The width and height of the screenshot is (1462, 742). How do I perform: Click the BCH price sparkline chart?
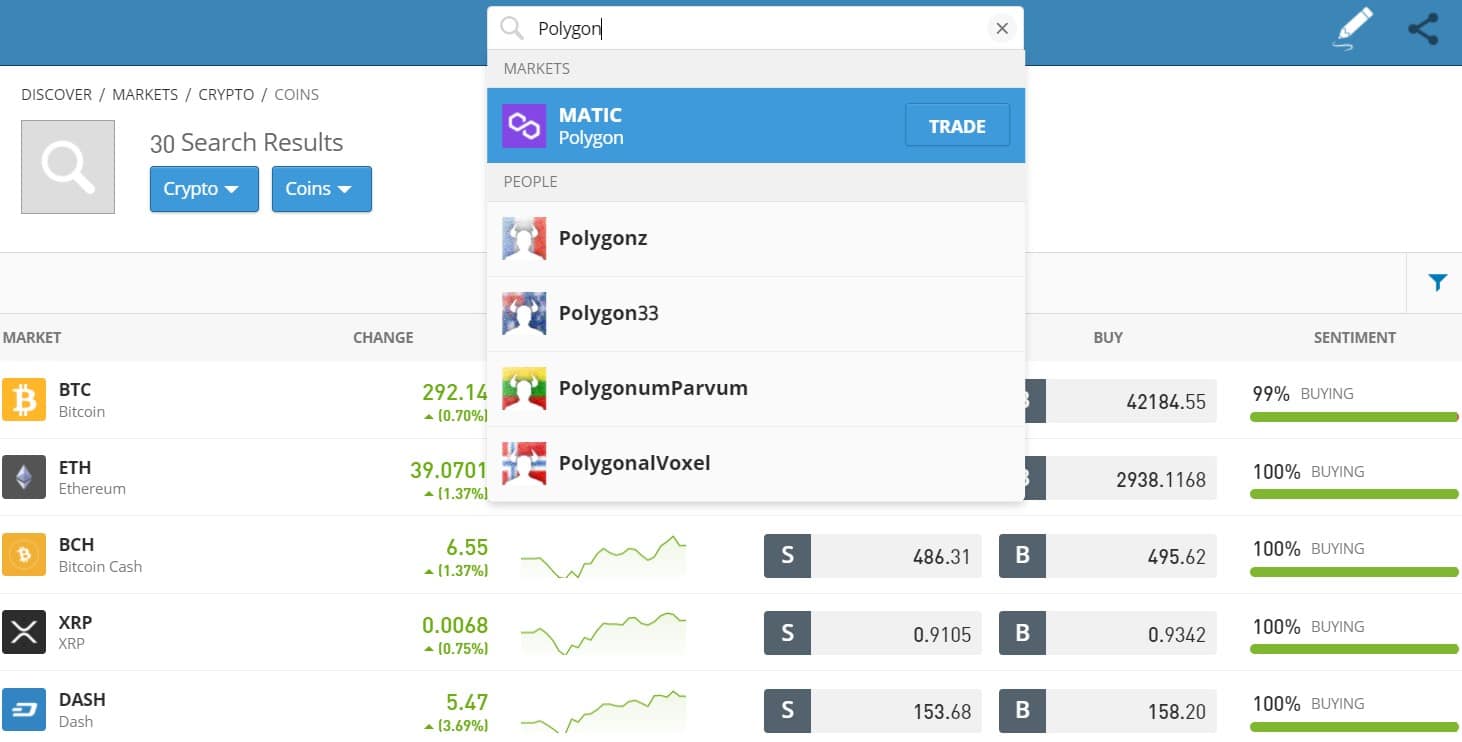click(603, 557)
